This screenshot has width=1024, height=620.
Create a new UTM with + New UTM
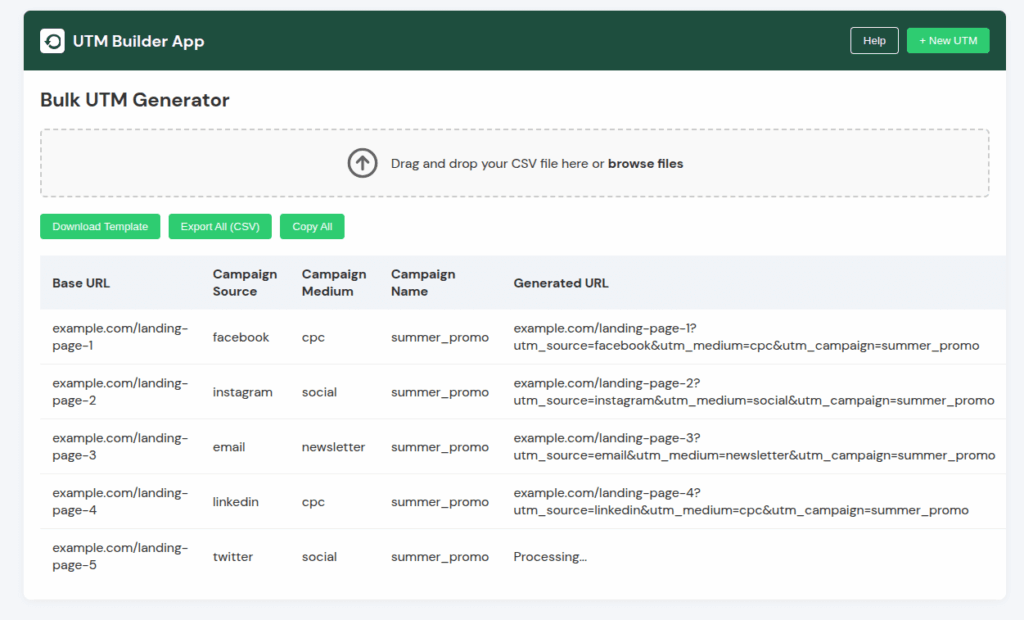coord(947,41)
